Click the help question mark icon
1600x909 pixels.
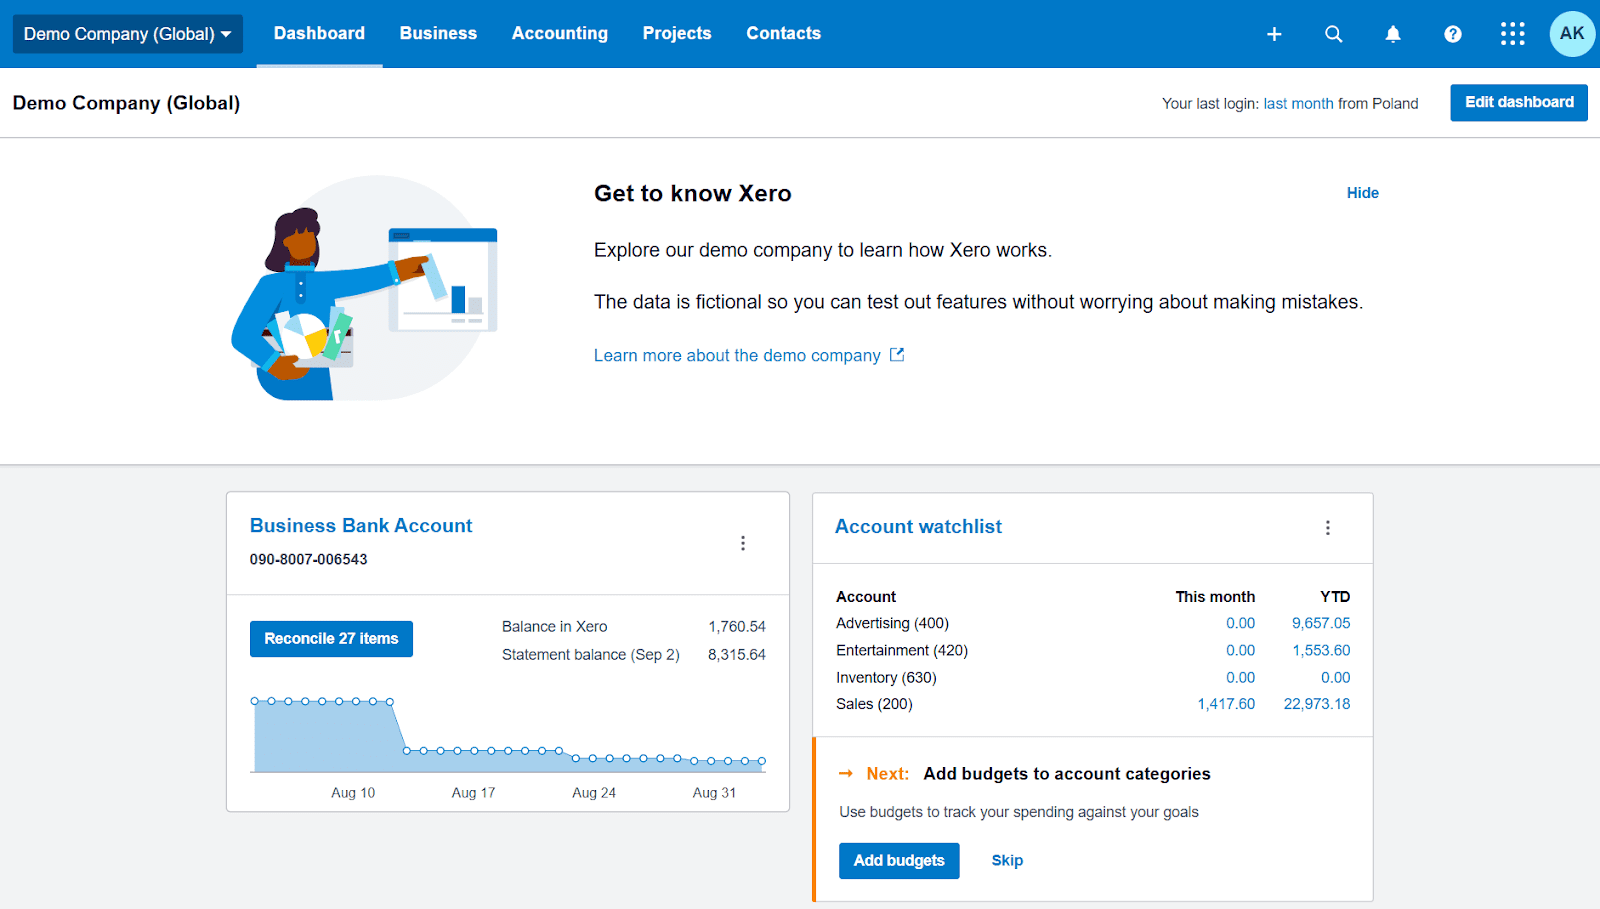(1452, 34)
